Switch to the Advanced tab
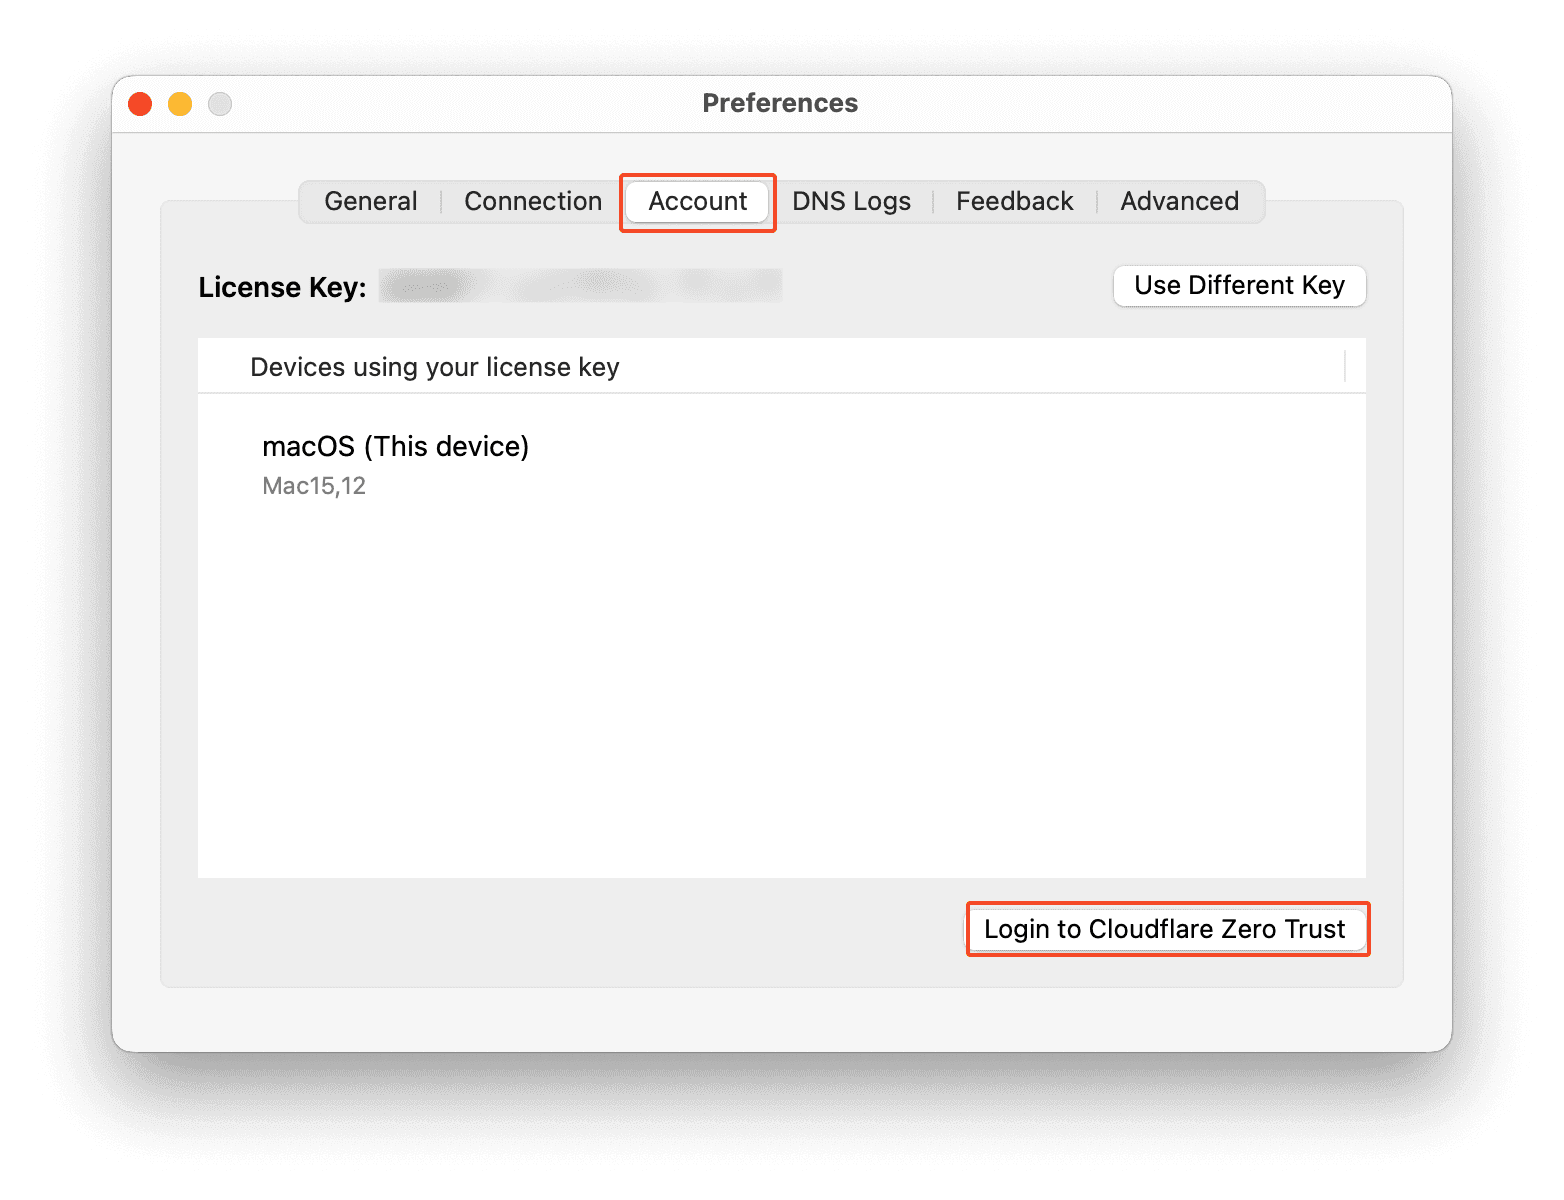 tap(1179, 201)
